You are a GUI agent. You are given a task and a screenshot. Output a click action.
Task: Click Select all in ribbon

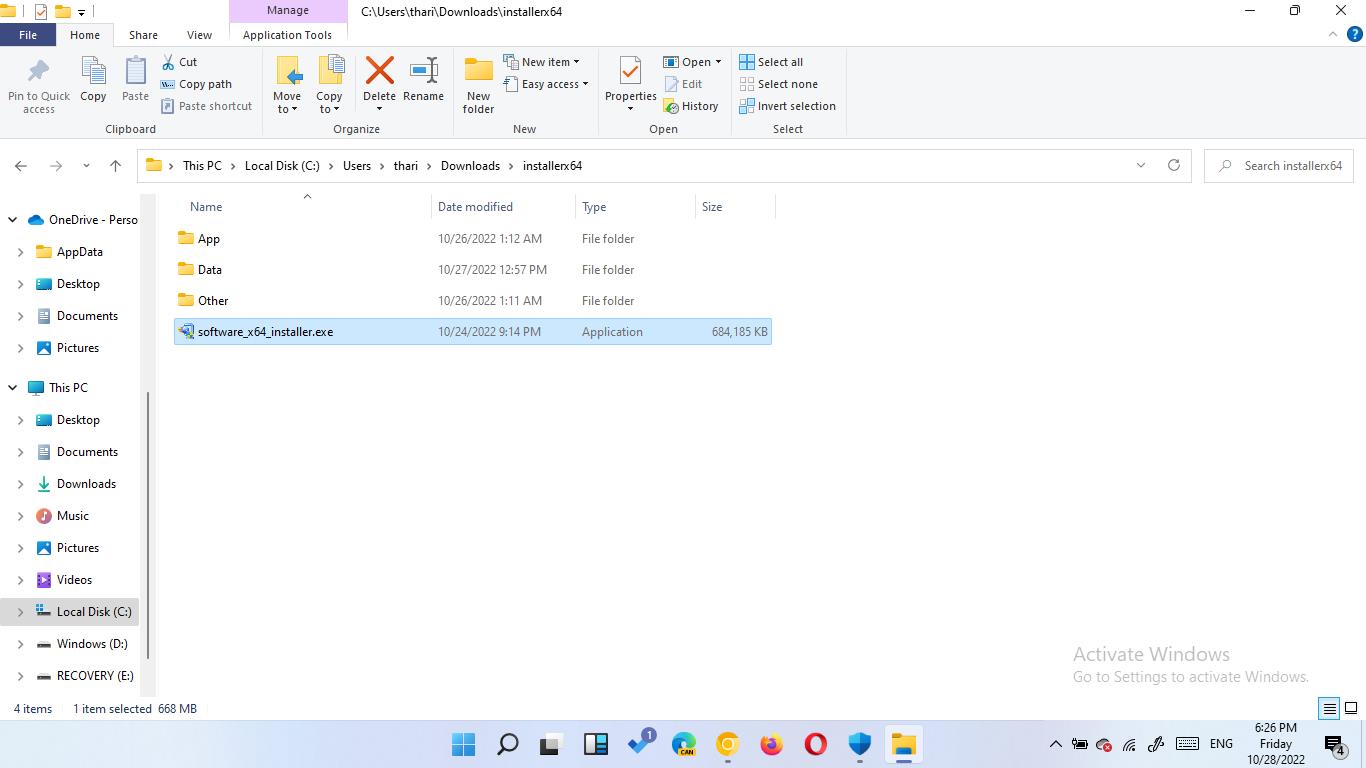[771, 62]
